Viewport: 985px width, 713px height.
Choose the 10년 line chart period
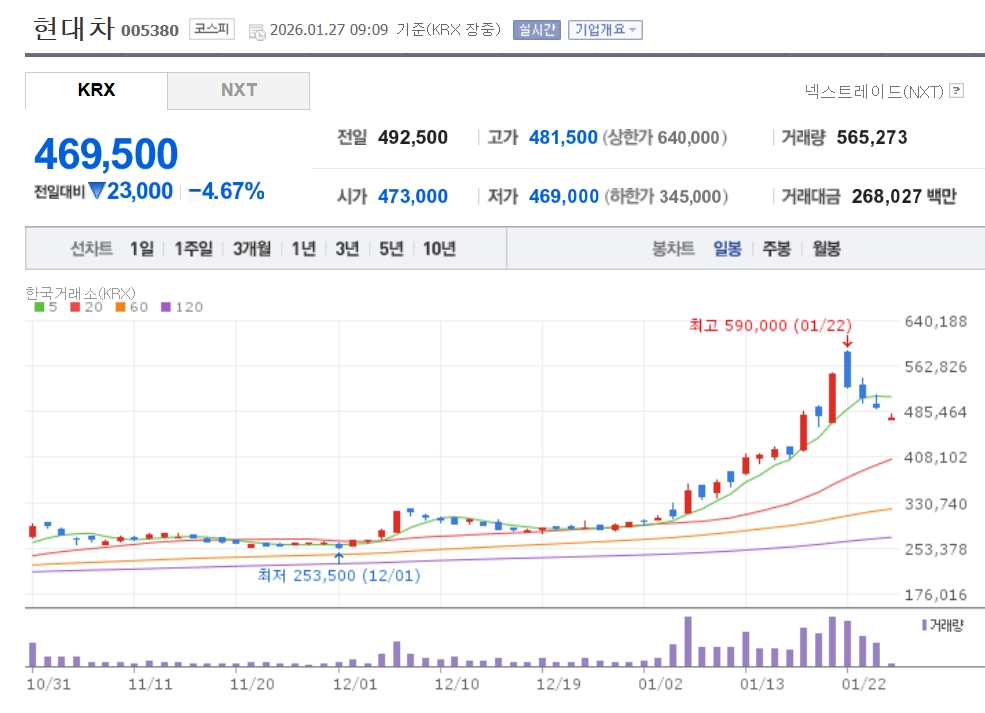click(439, 249)
